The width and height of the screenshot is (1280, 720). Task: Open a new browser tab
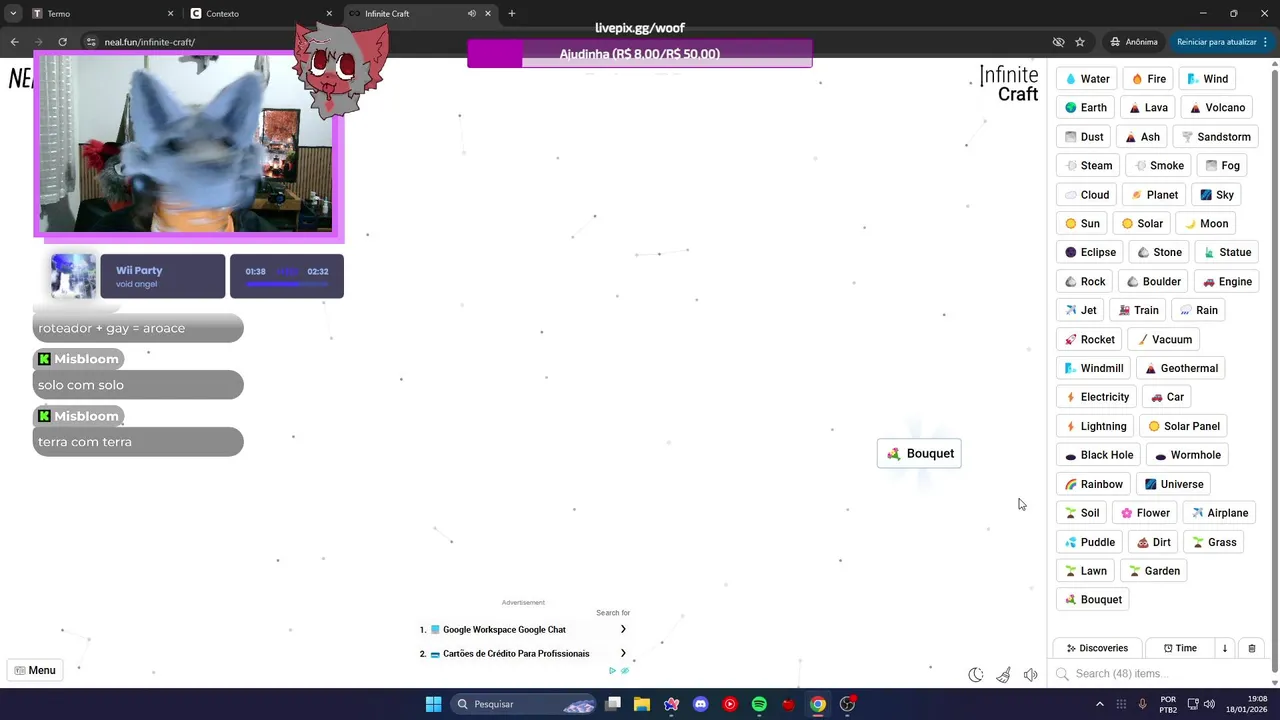[x=511, y=14]
